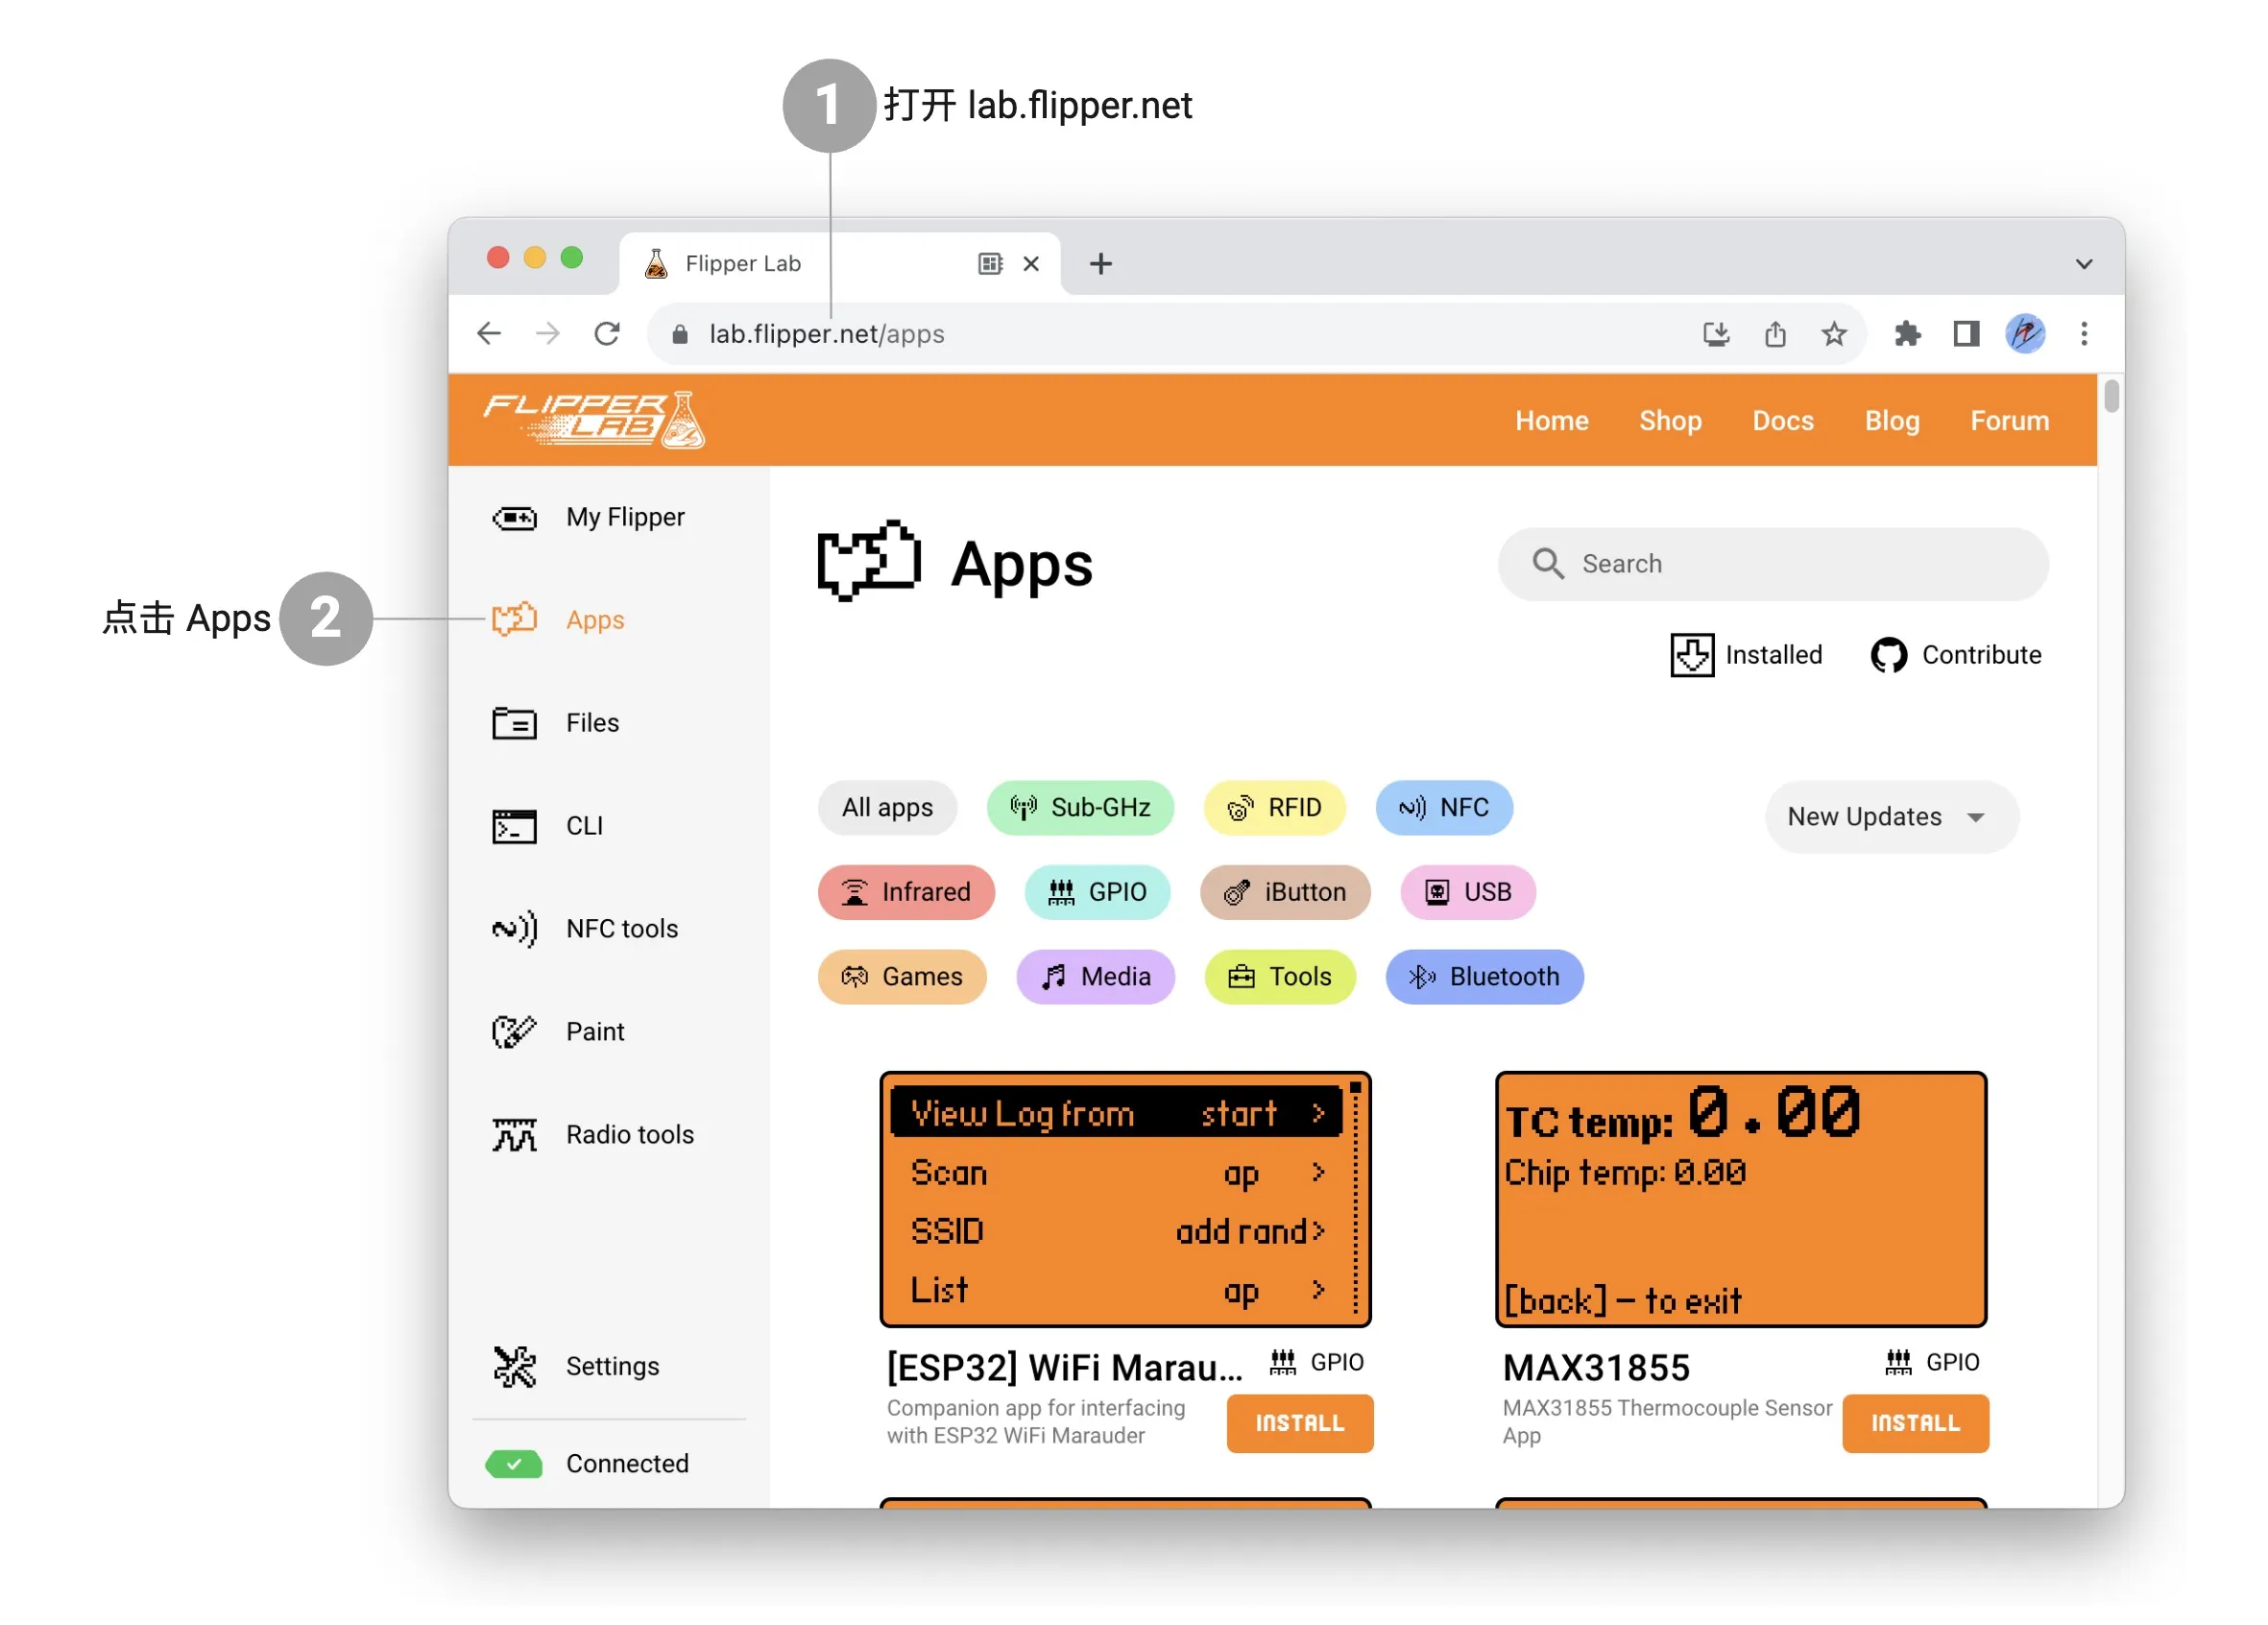Open the MAX31855 app title
Viewport: 2268px width, 1625px height.
coord(1596,1367)
